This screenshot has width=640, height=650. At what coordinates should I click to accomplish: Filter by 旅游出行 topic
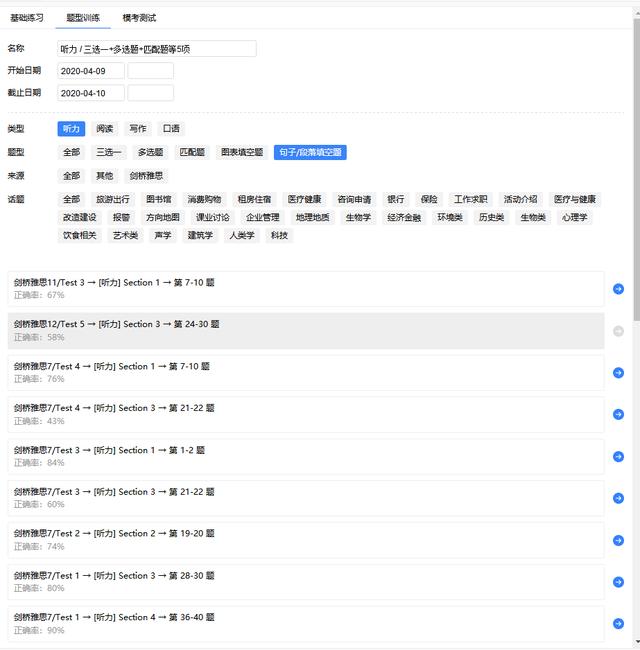coord(112,200)
